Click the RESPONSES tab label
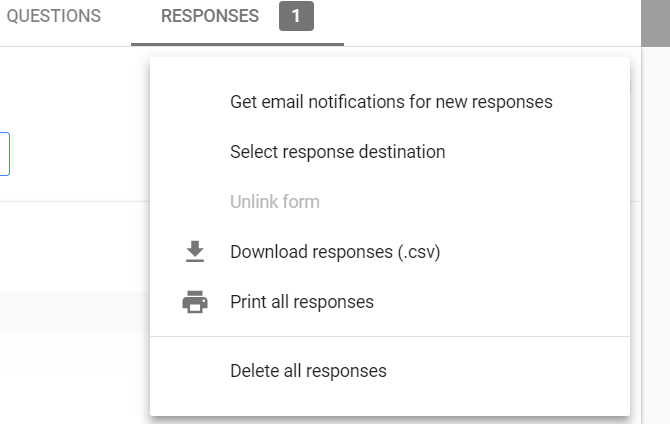This screenshot has width=670, height=424. 209,16
